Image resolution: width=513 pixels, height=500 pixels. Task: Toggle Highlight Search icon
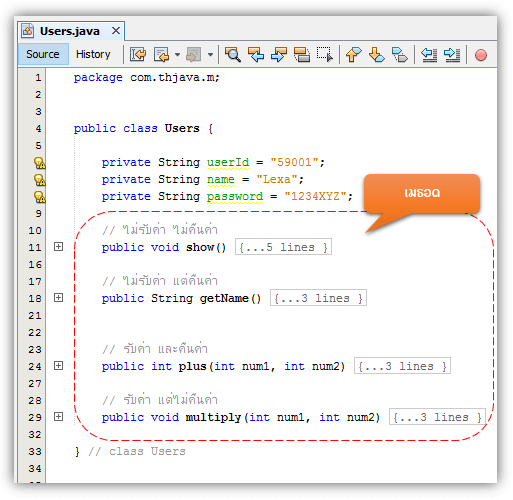pos(302,54)
